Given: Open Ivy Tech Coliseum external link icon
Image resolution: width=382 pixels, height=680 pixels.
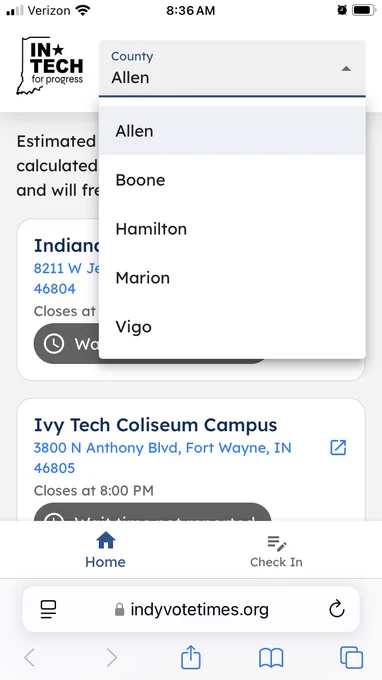Looking at the screenshot, I should pyautogui.click(x=338, y=447).
